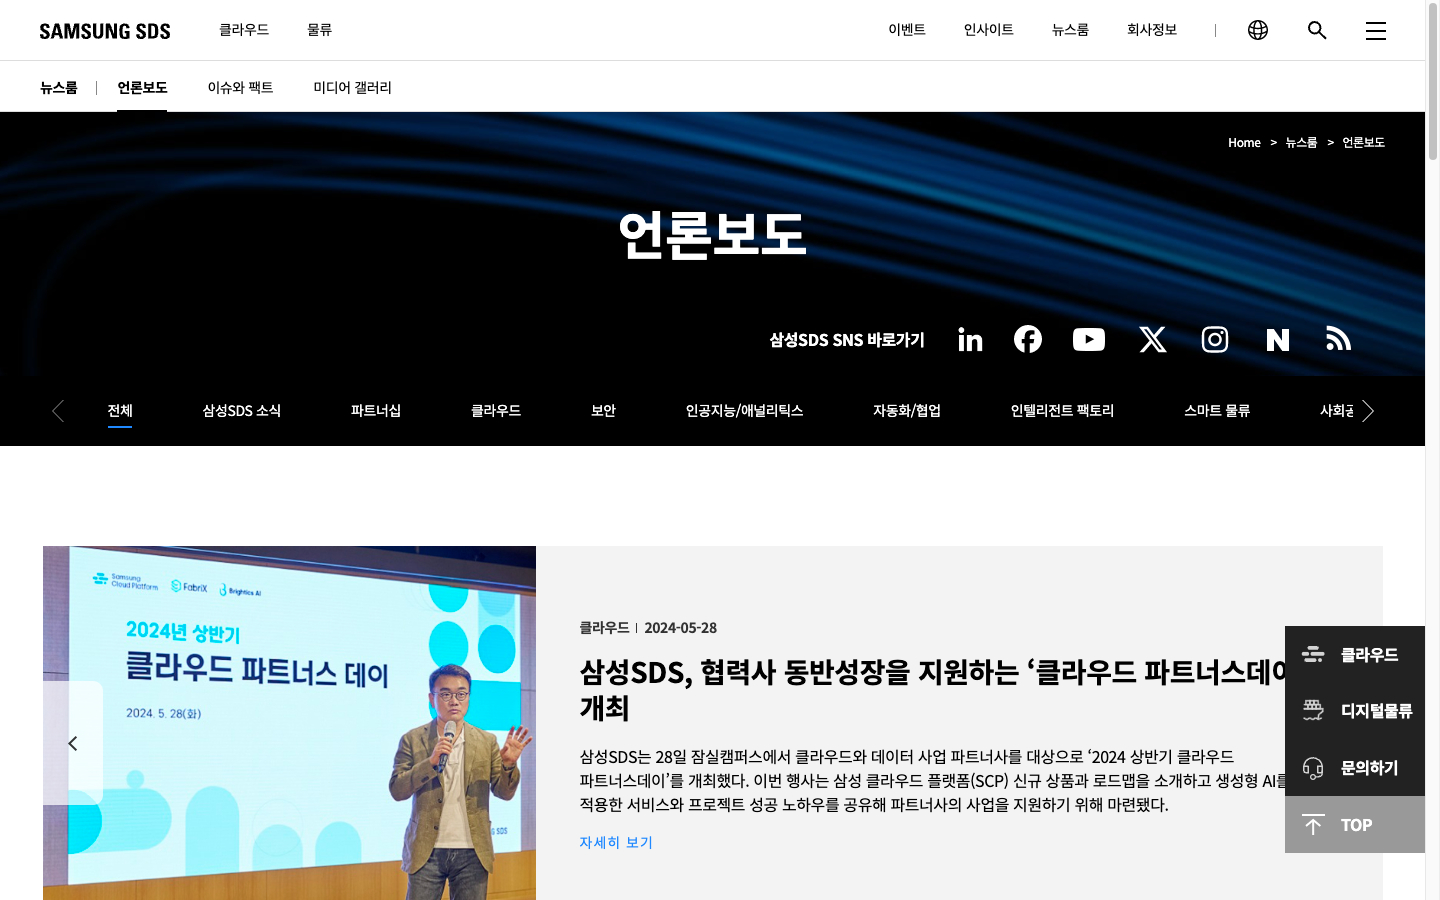Open 인사이트 in the top navigation
The image size is (1440, 900).
989,30
